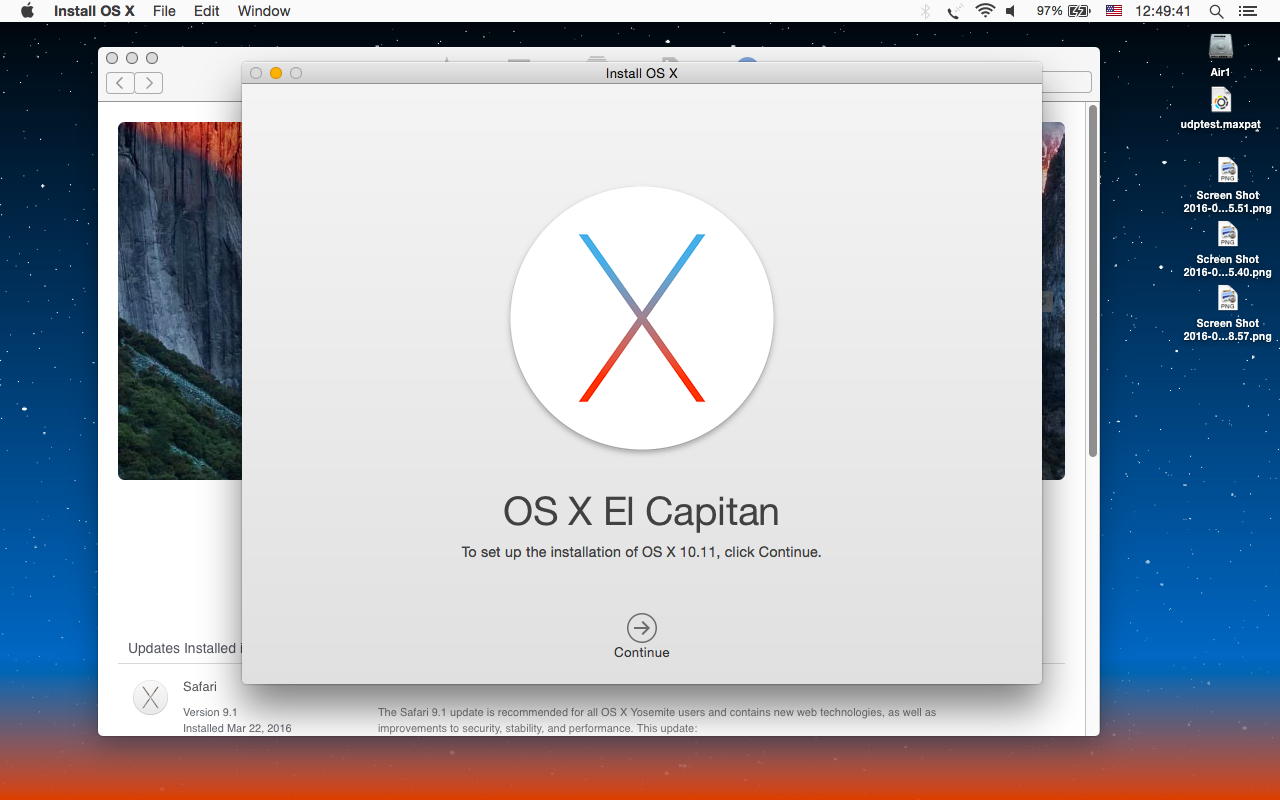Select the Screen Shot file ending 5.40.png

1227,235
